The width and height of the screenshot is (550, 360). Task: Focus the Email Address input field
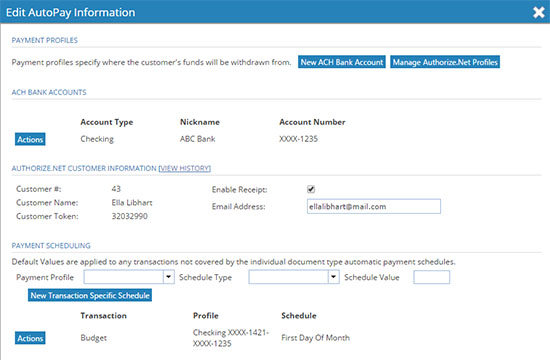click(x=374, y=206)
